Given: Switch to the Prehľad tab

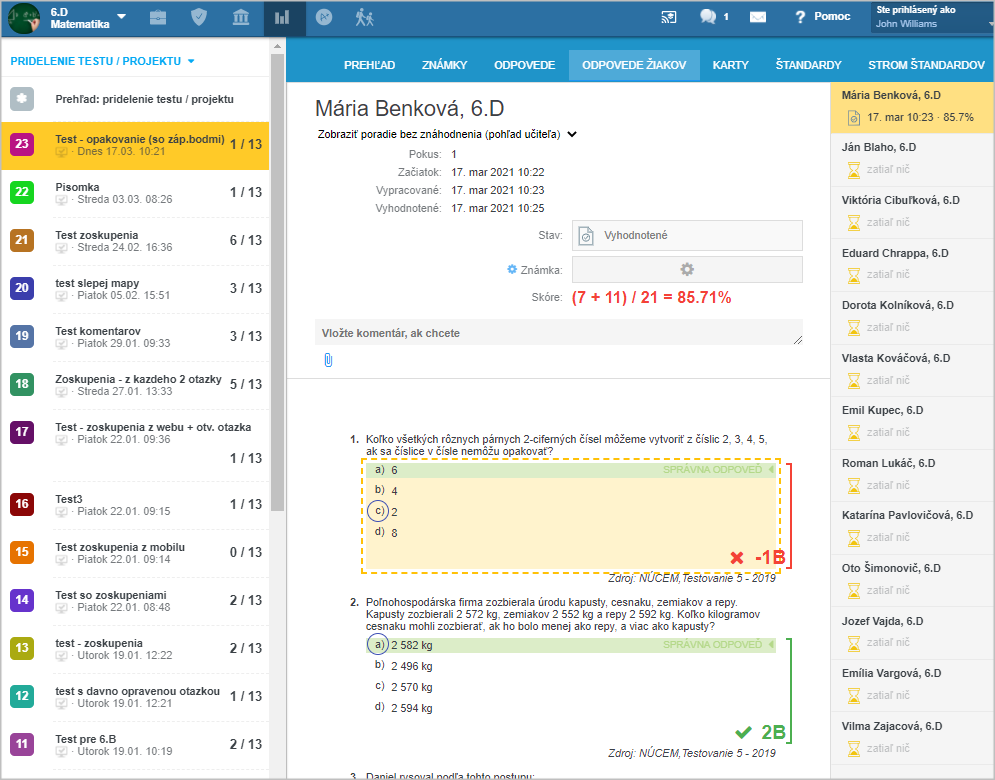Looking at the screenshot, I should 369,65.
